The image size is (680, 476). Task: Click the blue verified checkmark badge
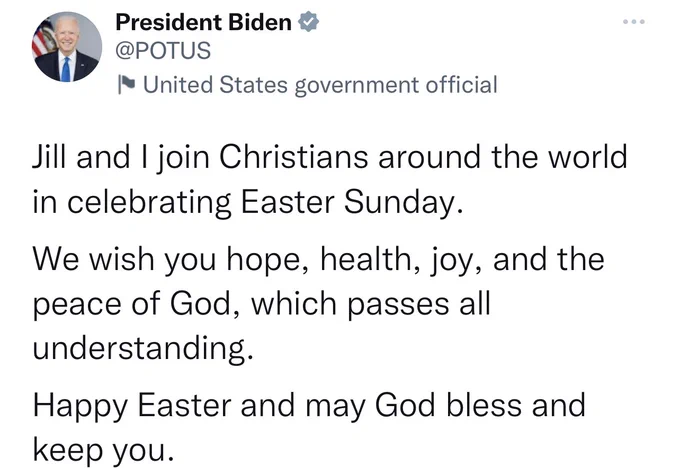click(308, 22)
